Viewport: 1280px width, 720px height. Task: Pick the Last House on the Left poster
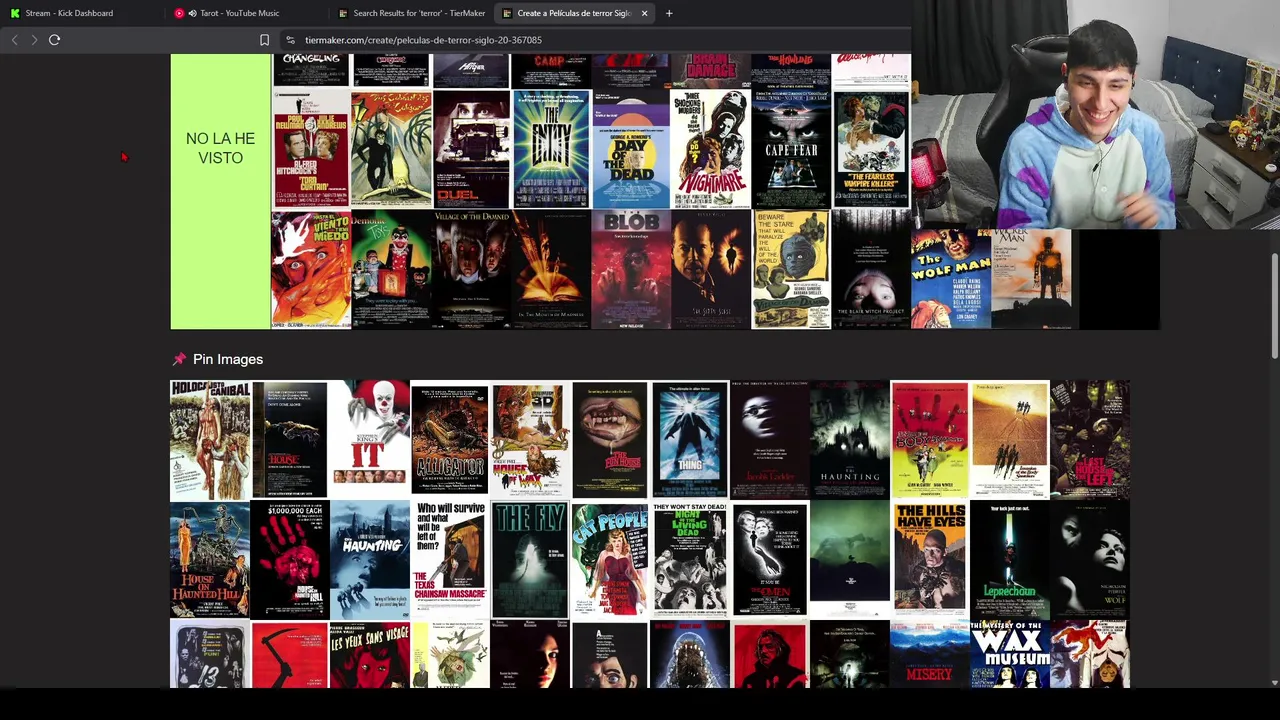(1090, 440)
